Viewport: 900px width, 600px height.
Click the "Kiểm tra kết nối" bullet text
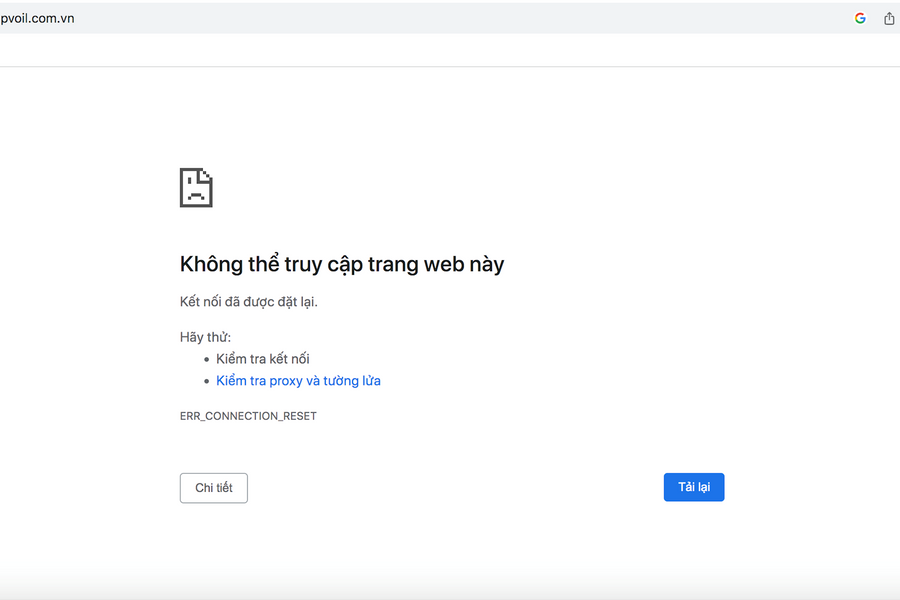pyautogui.click(x=262, y=359)
